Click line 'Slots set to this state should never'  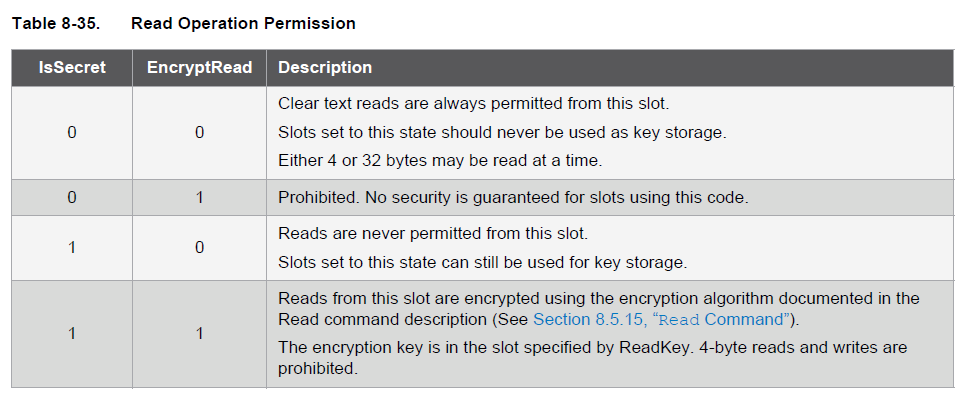pos(502,132)
